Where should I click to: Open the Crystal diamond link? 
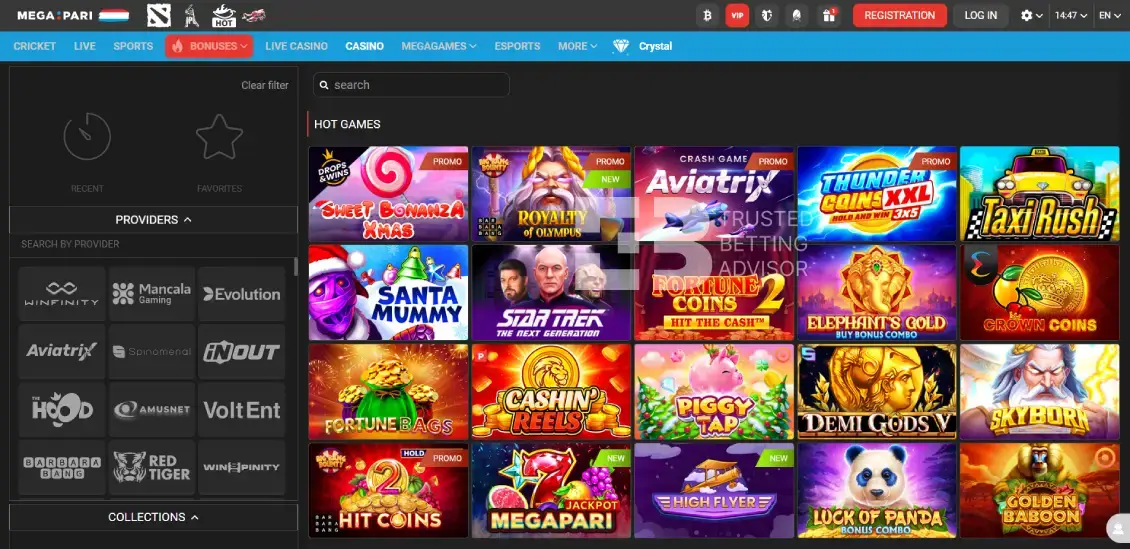(642, 46)
